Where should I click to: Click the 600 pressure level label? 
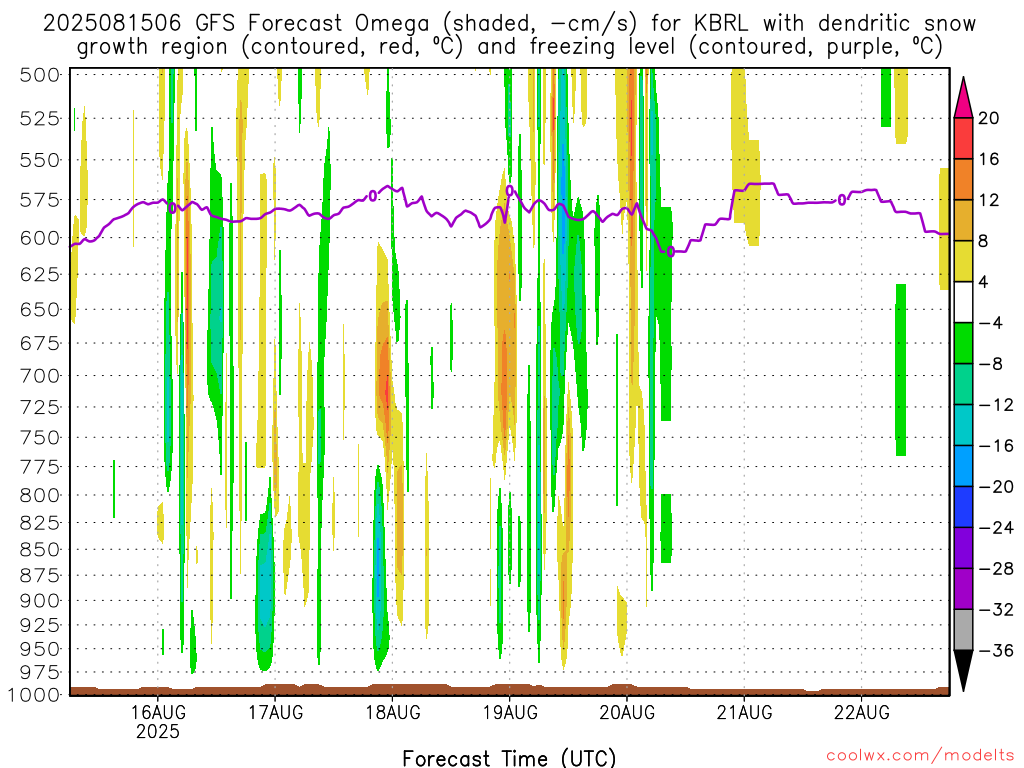pos(40,238)
